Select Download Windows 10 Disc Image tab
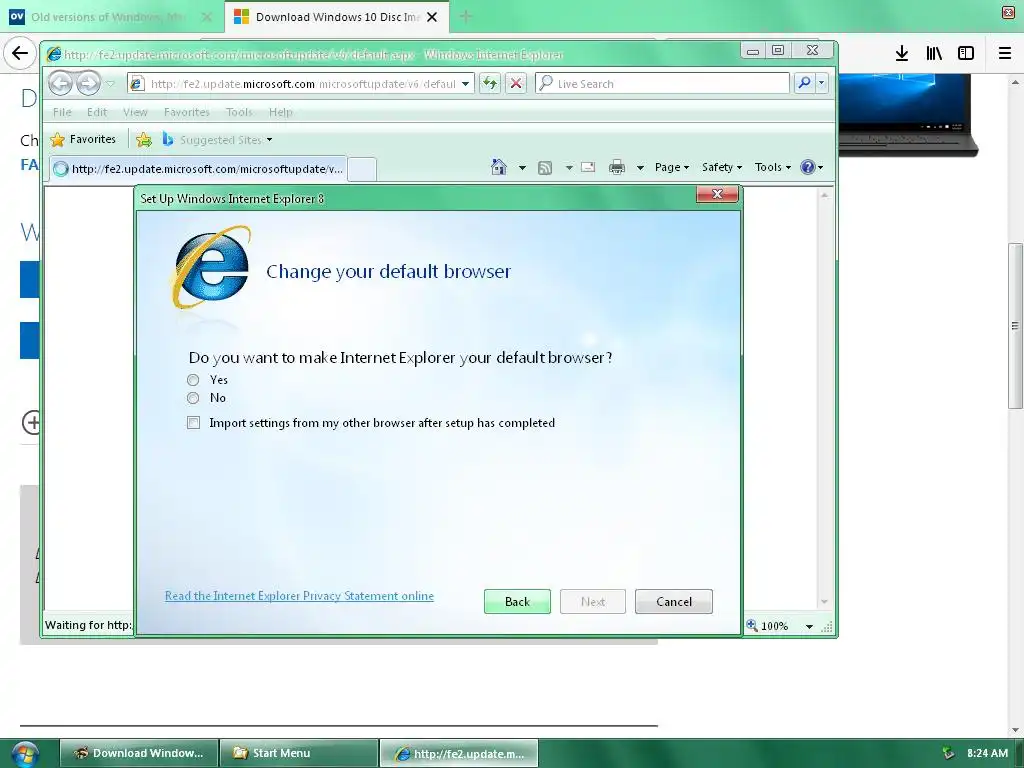 tap(336, 17)
